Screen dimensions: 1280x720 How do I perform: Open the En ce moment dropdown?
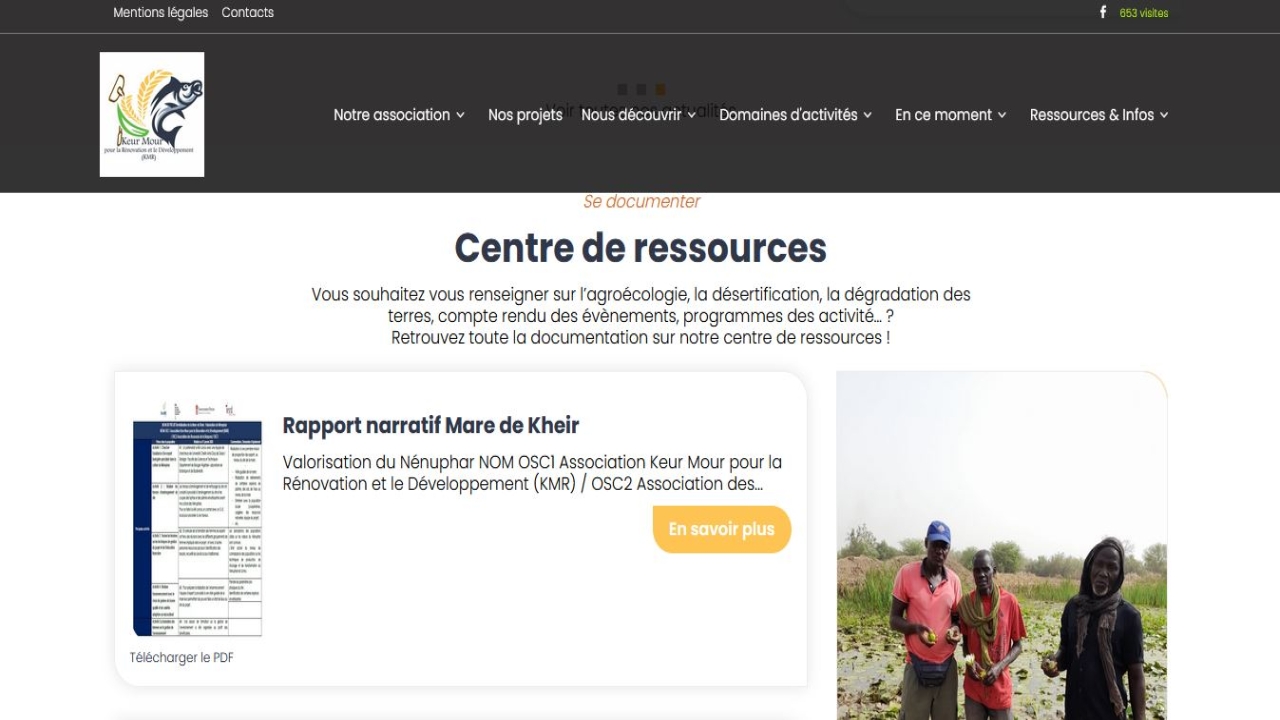pos(950,115)
